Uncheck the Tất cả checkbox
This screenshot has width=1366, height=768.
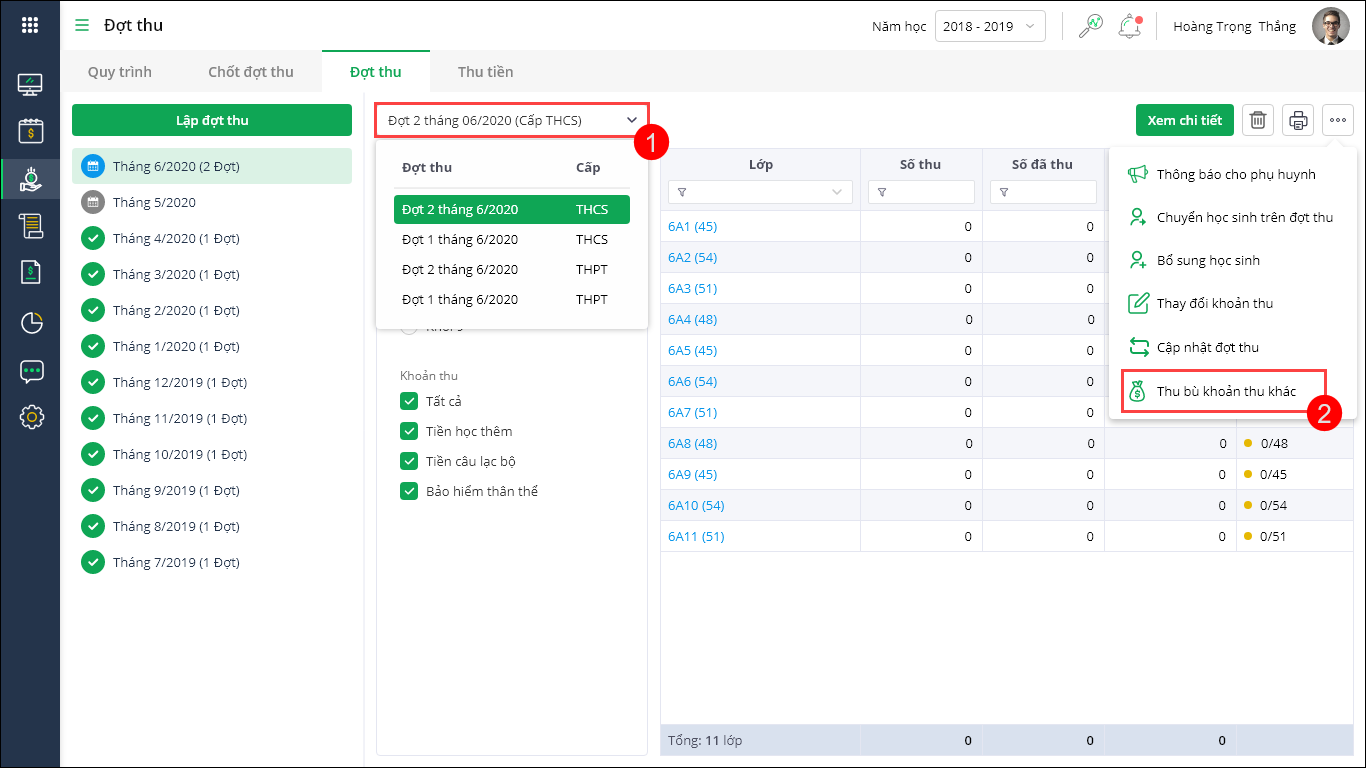coord(408,401)
